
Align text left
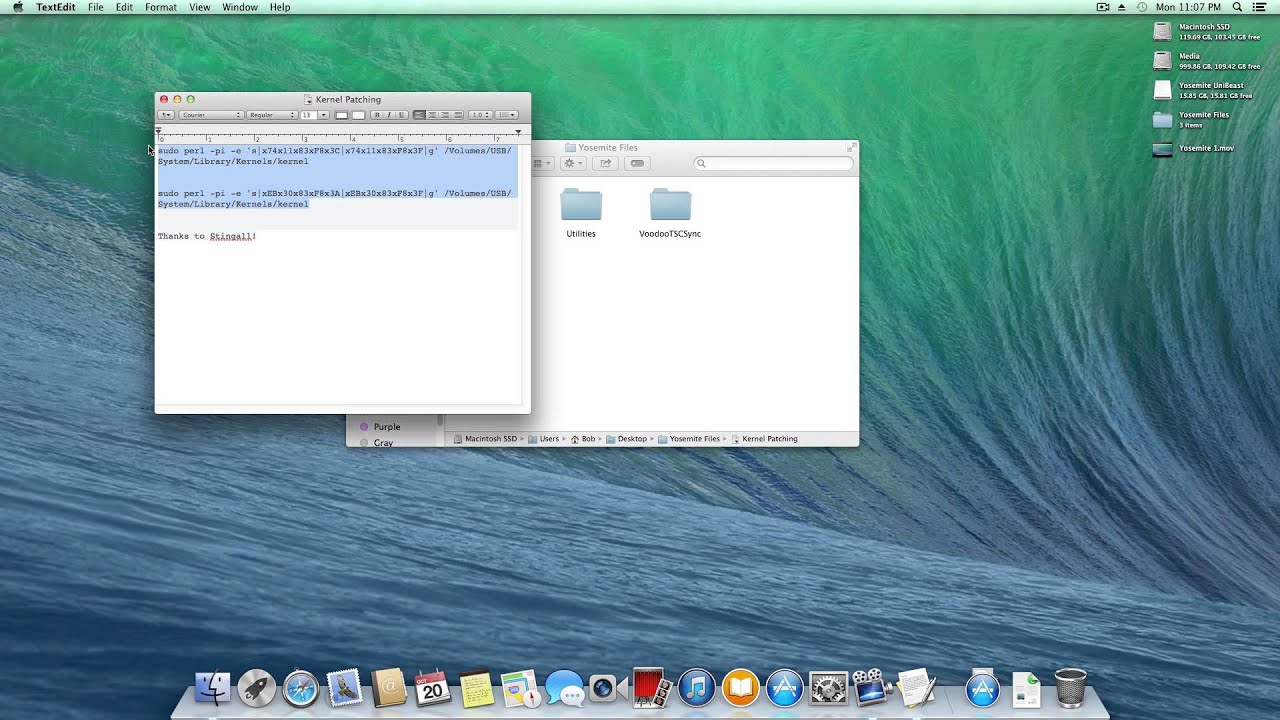(x=419, y=115)
